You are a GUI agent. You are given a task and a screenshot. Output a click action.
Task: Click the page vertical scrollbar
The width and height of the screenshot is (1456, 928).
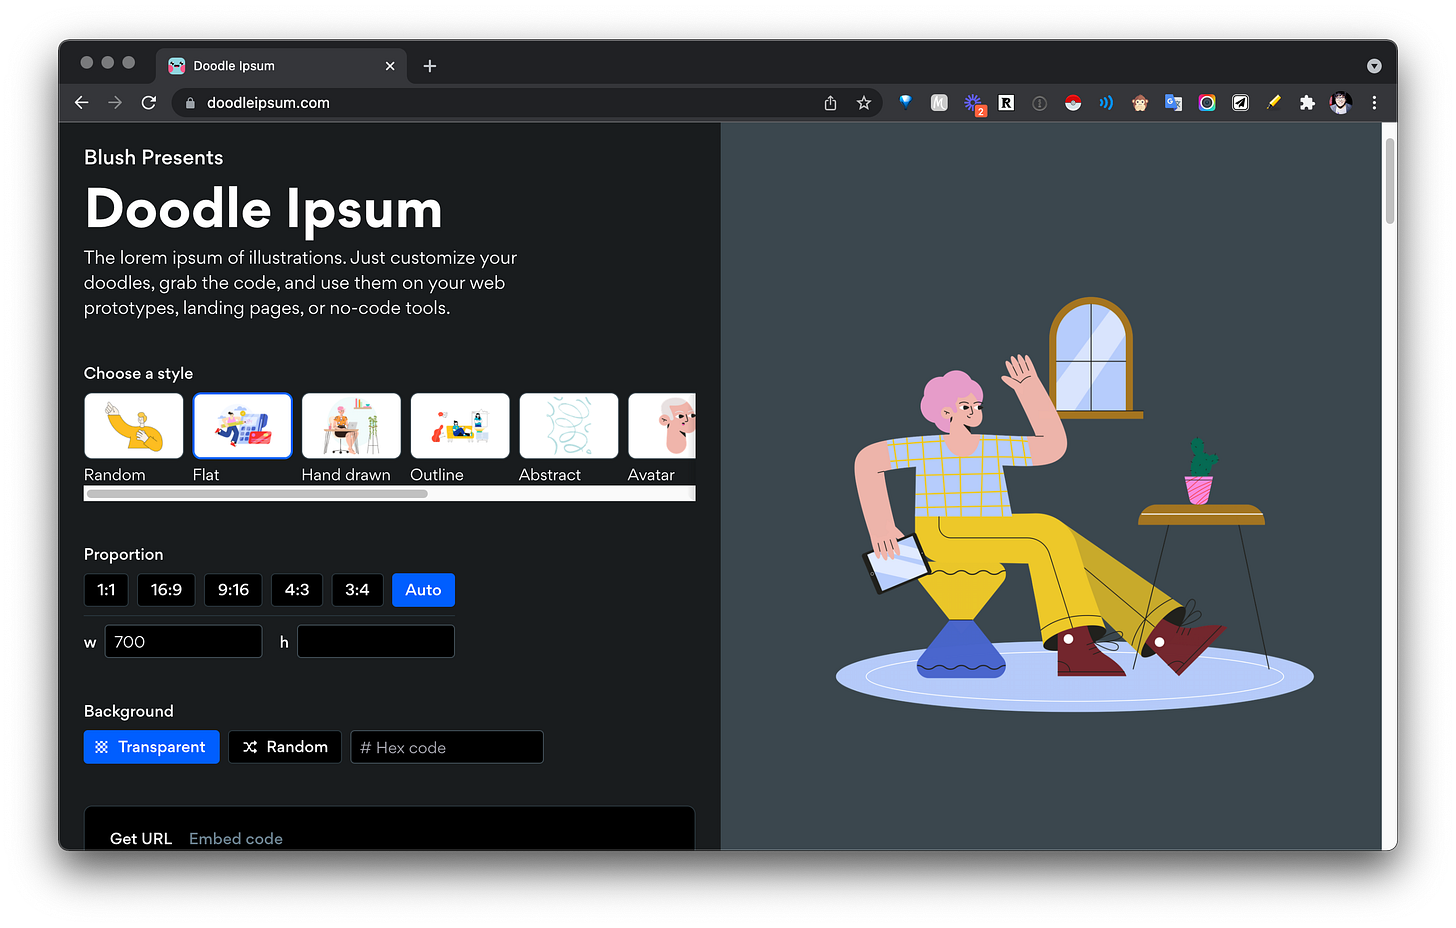click(x=1389, y=180)
